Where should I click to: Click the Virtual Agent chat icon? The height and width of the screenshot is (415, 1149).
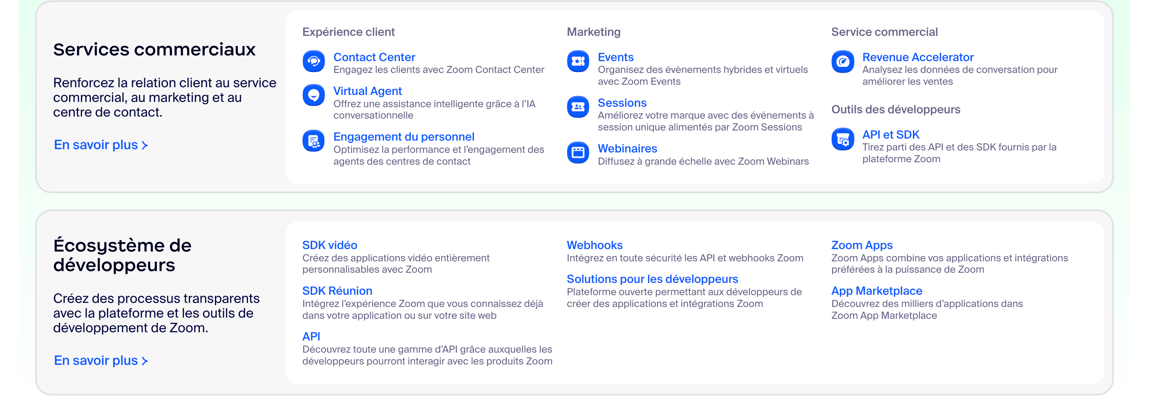(x=314, y=95)
